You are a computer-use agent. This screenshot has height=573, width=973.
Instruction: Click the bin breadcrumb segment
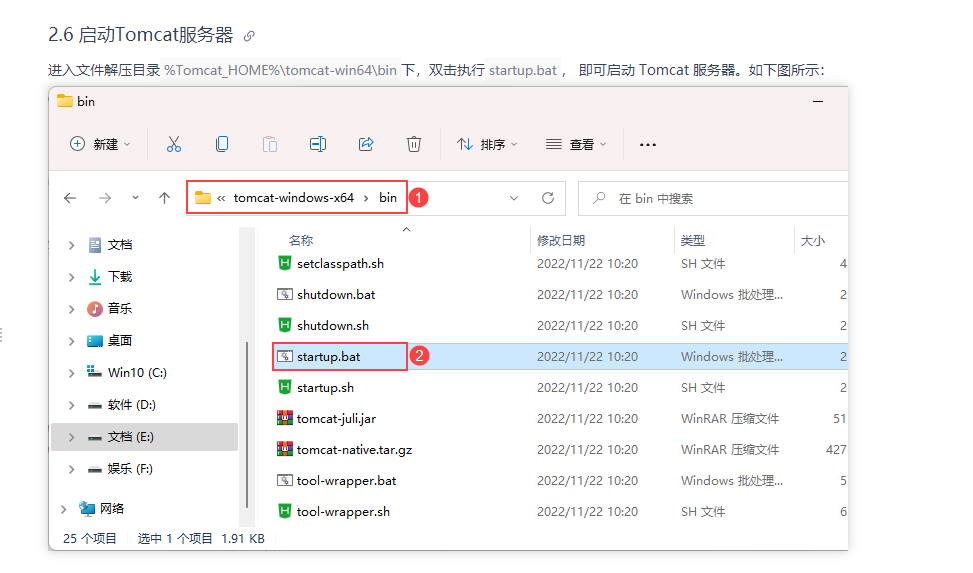pyautogui.click(x=388, y=198)
